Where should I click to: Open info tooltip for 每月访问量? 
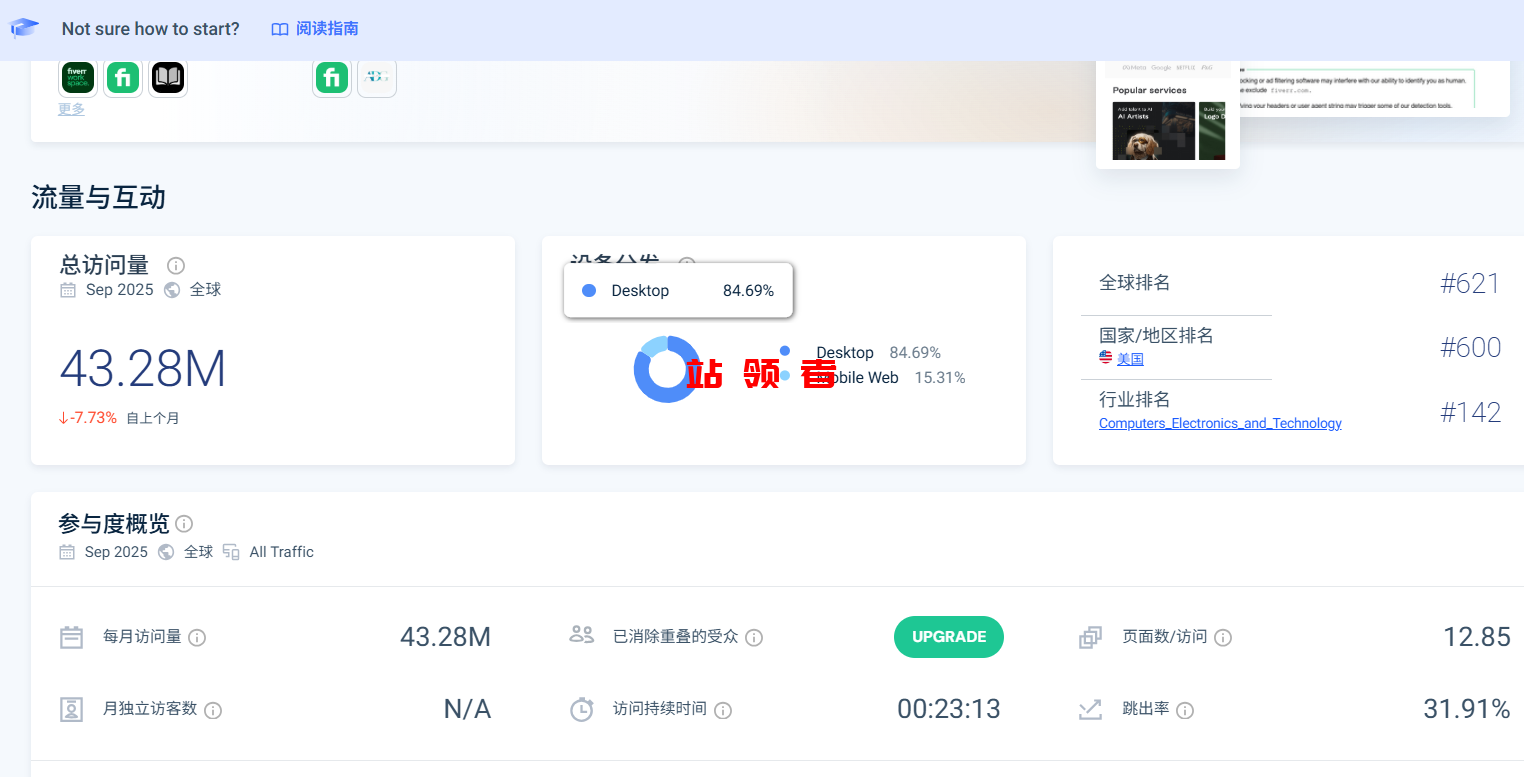(197, 638)
